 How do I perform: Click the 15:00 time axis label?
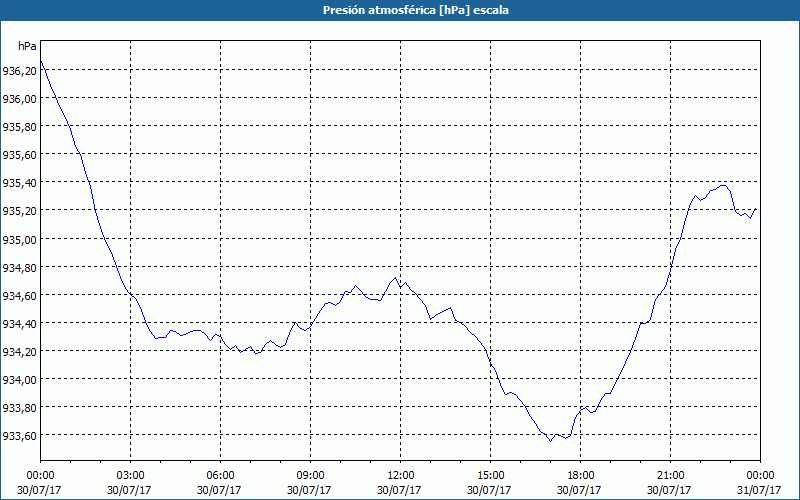tap(490, 476)
